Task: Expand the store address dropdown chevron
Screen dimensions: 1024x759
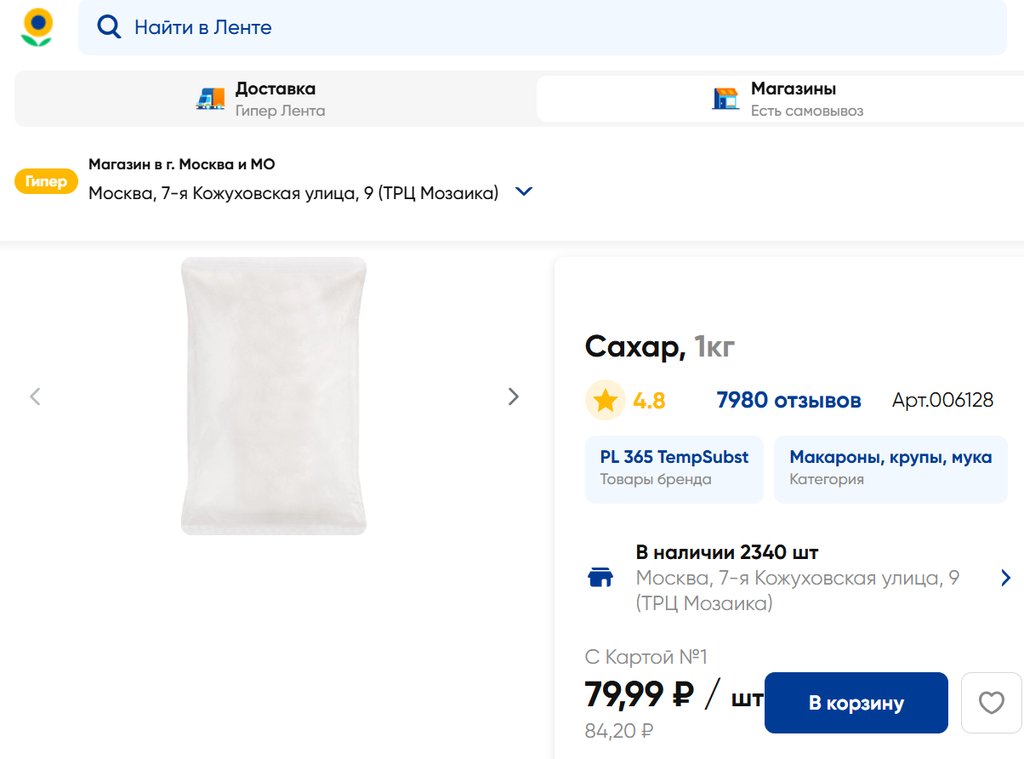Action: click(x=523, y=192)
